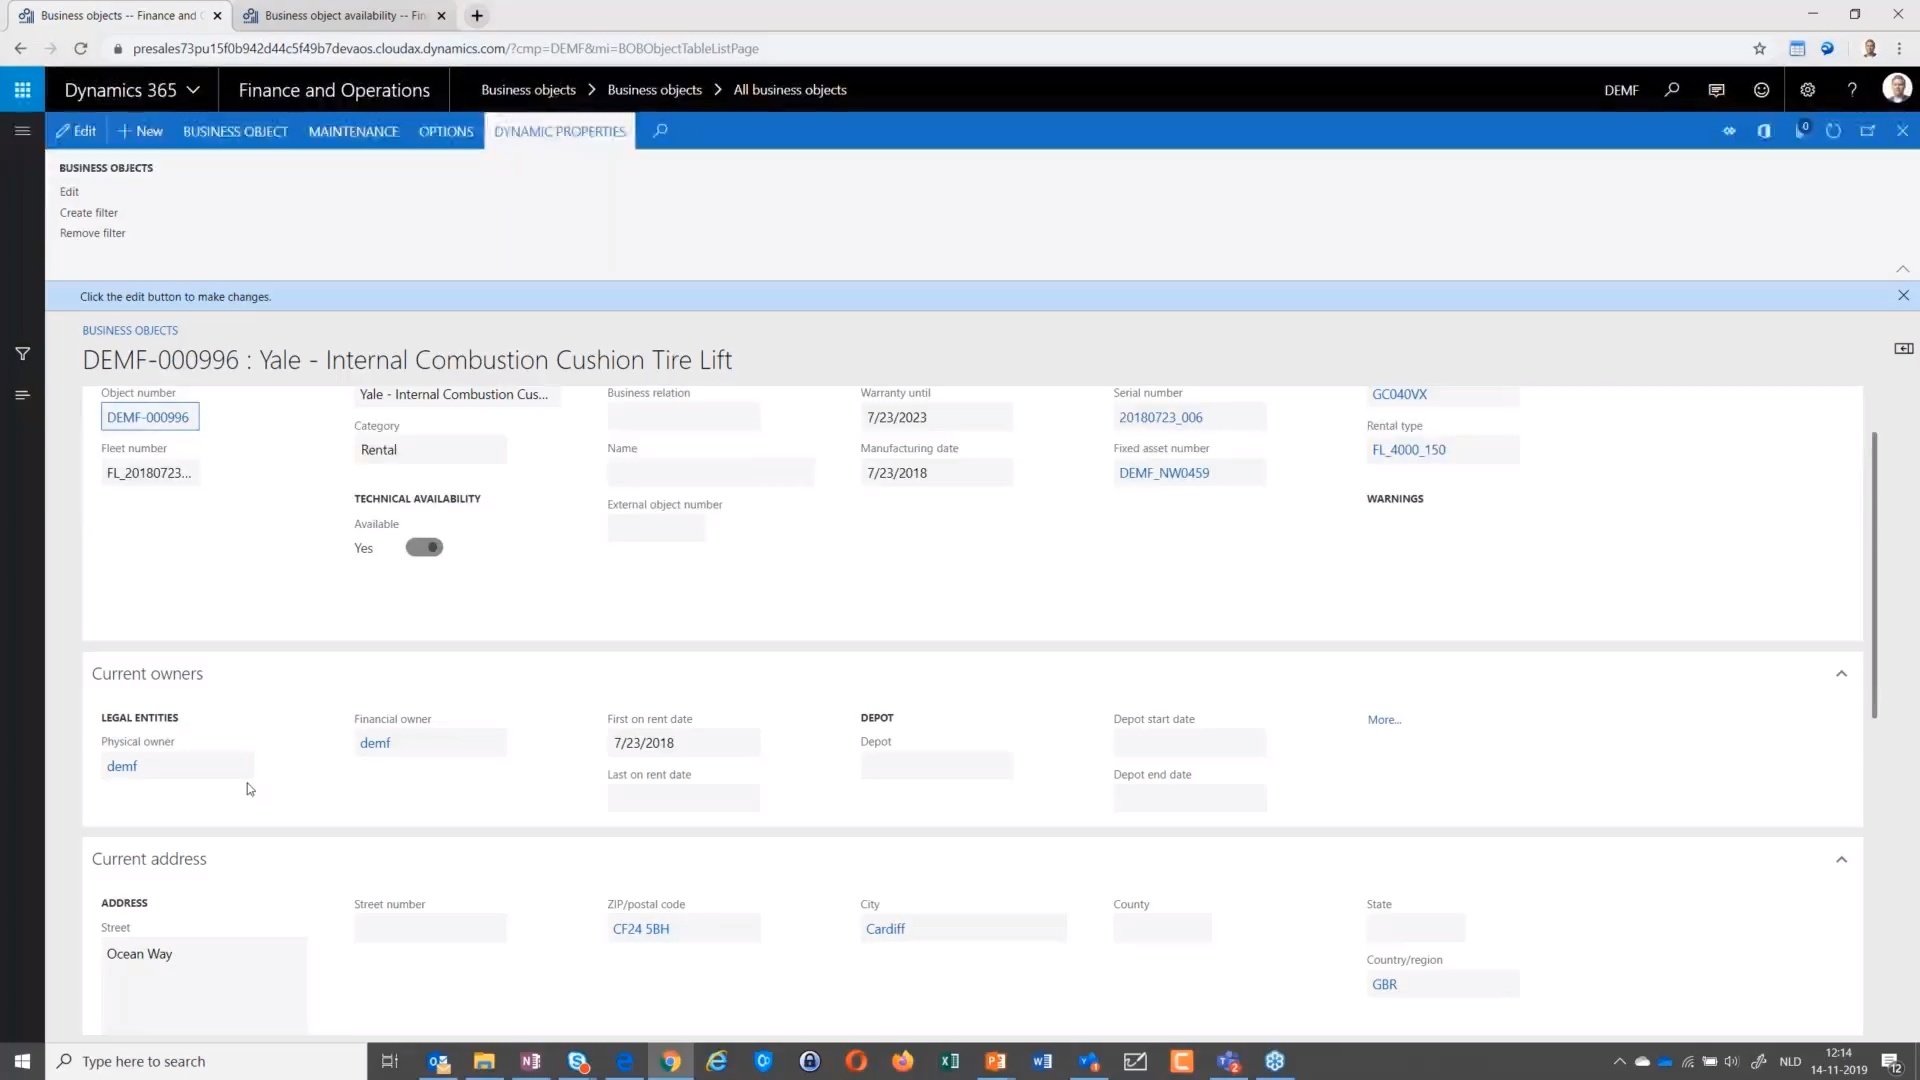Screen dimensions: 1920x1080
Task: Open the filter pane icon in left sidebar
Action: tap(22, 353)
